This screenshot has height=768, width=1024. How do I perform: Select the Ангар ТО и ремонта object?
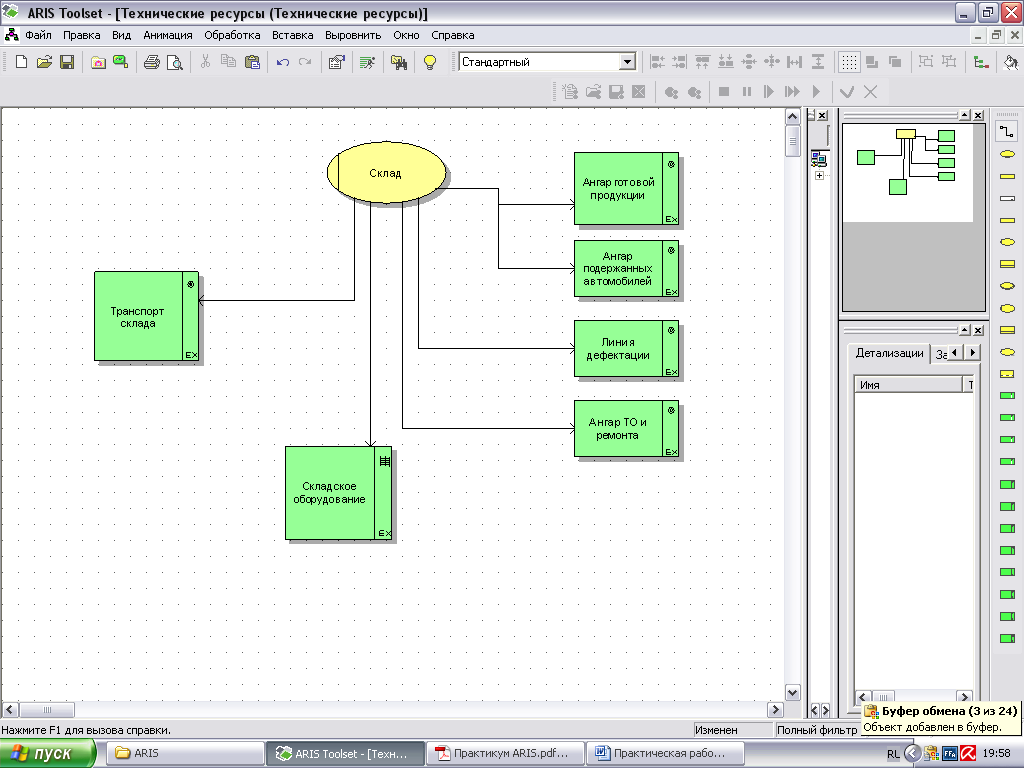[x=626, y=428]
